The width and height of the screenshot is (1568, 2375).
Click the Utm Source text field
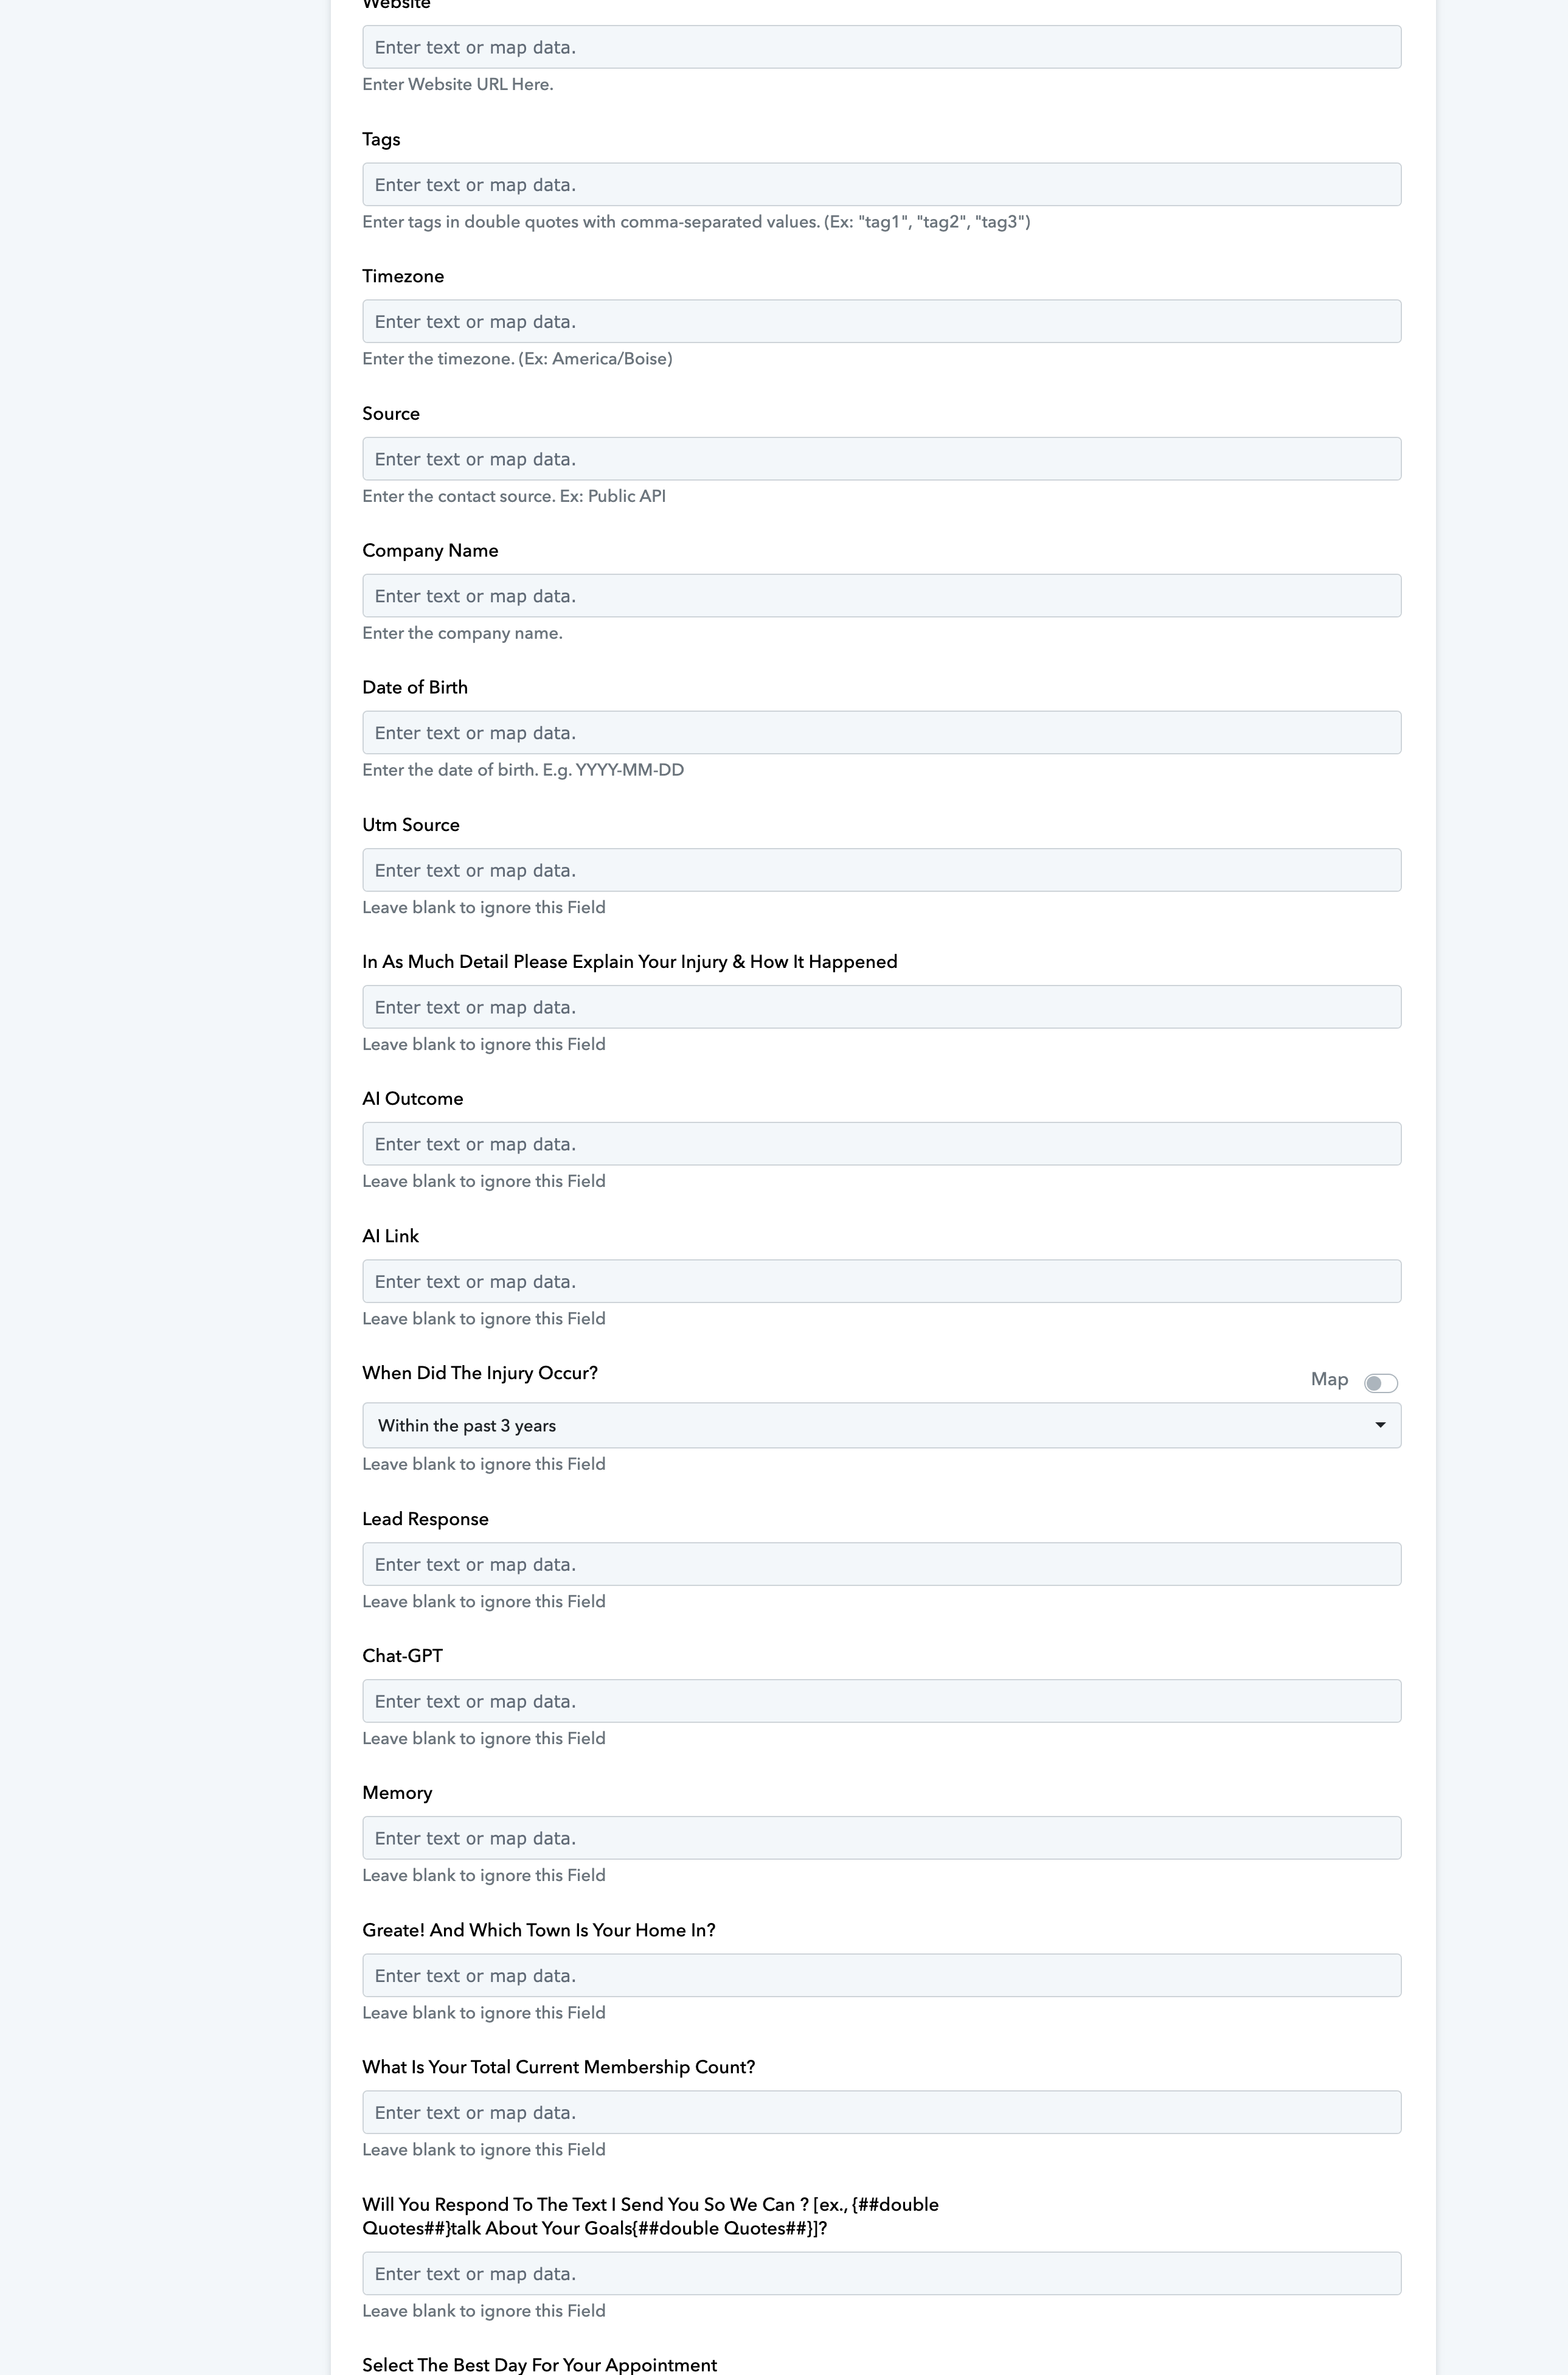click(x=881, y=870)
